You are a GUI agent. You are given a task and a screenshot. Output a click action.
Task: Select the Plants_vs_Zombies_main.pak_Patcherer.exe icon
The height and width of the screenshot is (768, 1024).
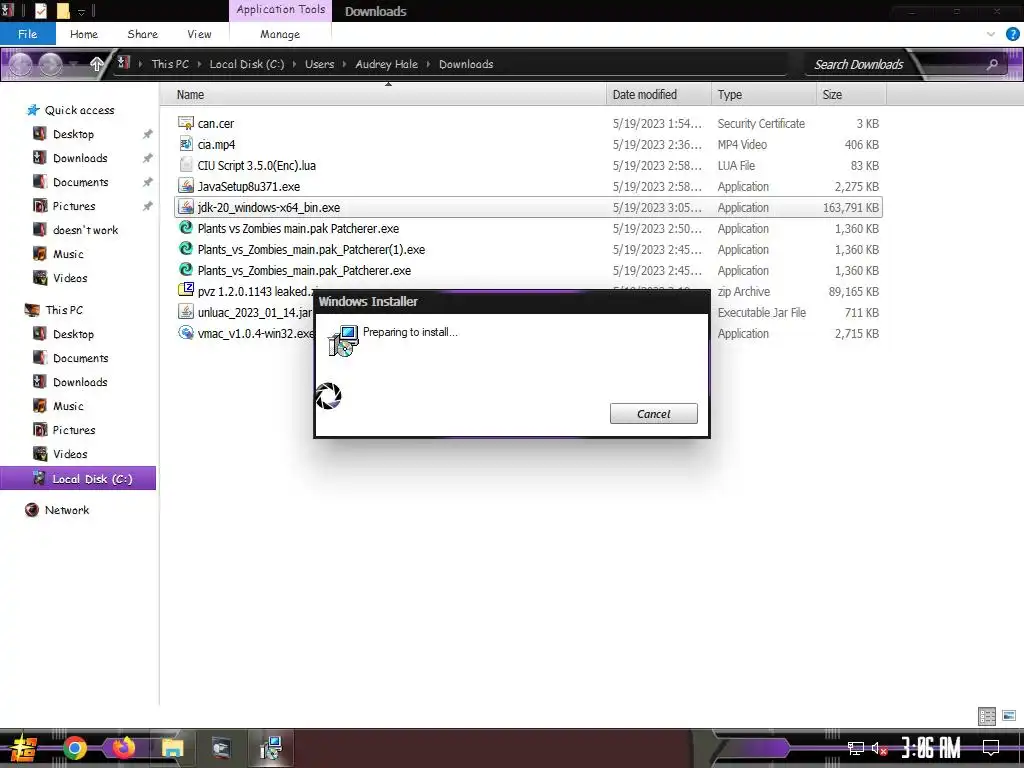tap(186, 269)
